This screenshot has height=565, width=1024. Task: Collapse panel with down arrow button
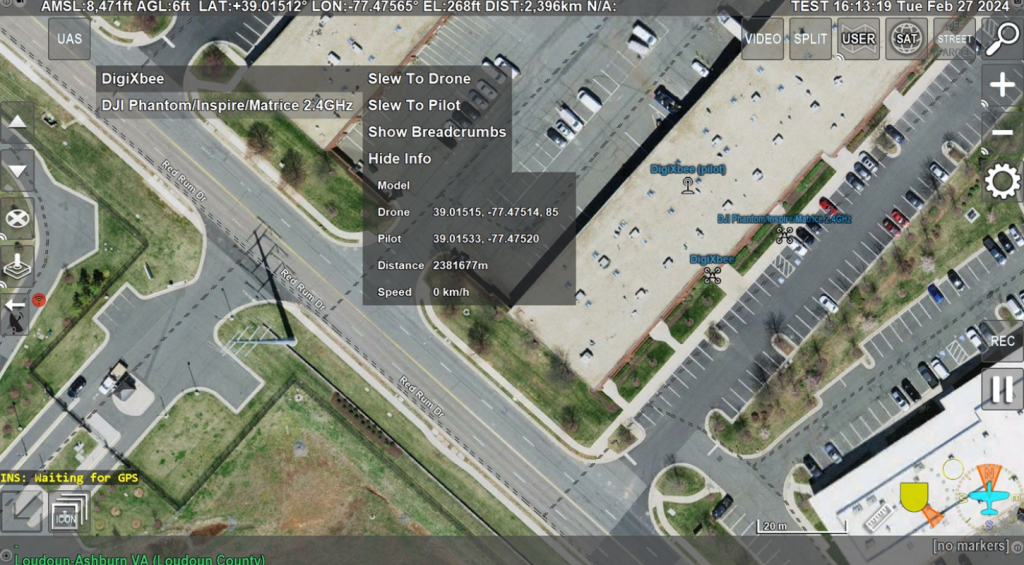tap(17, 170)
